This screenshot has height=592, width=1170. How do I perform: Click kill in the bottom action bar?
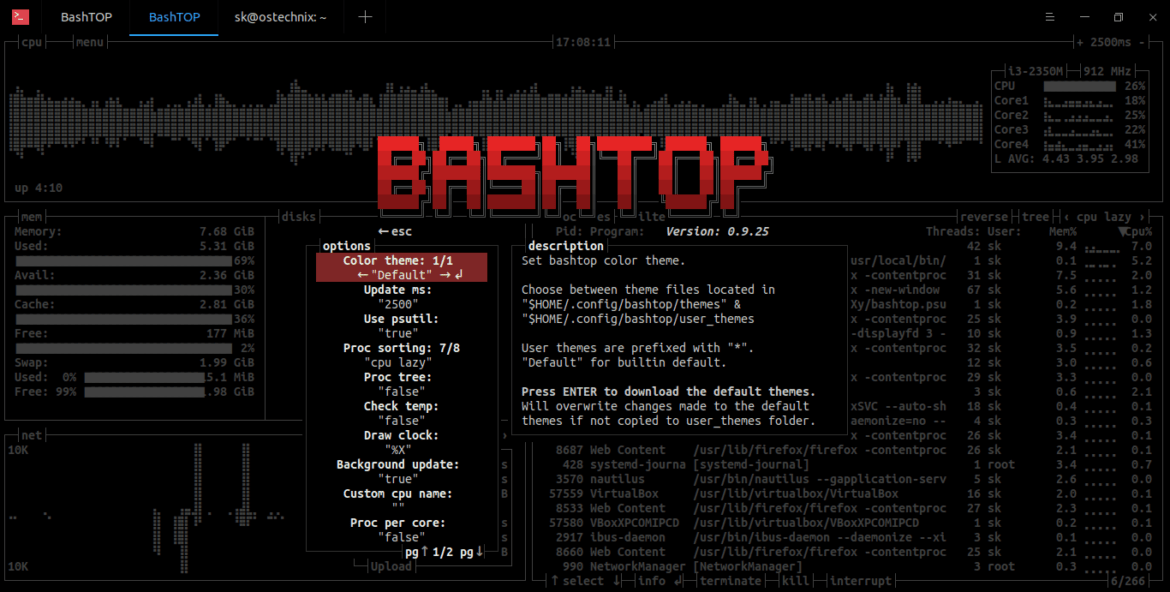point(797,580)
